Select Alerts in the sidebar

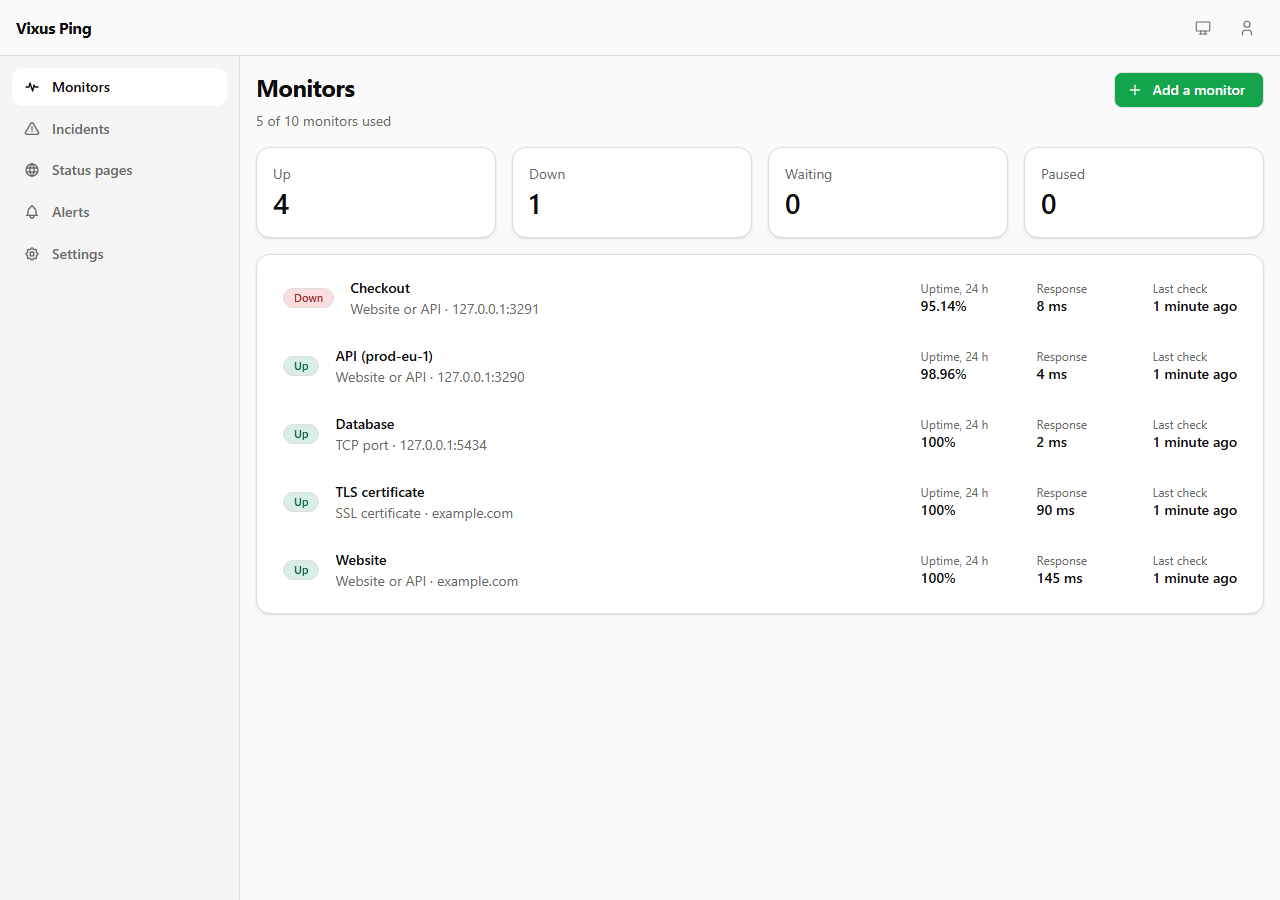tap(120, 212)
